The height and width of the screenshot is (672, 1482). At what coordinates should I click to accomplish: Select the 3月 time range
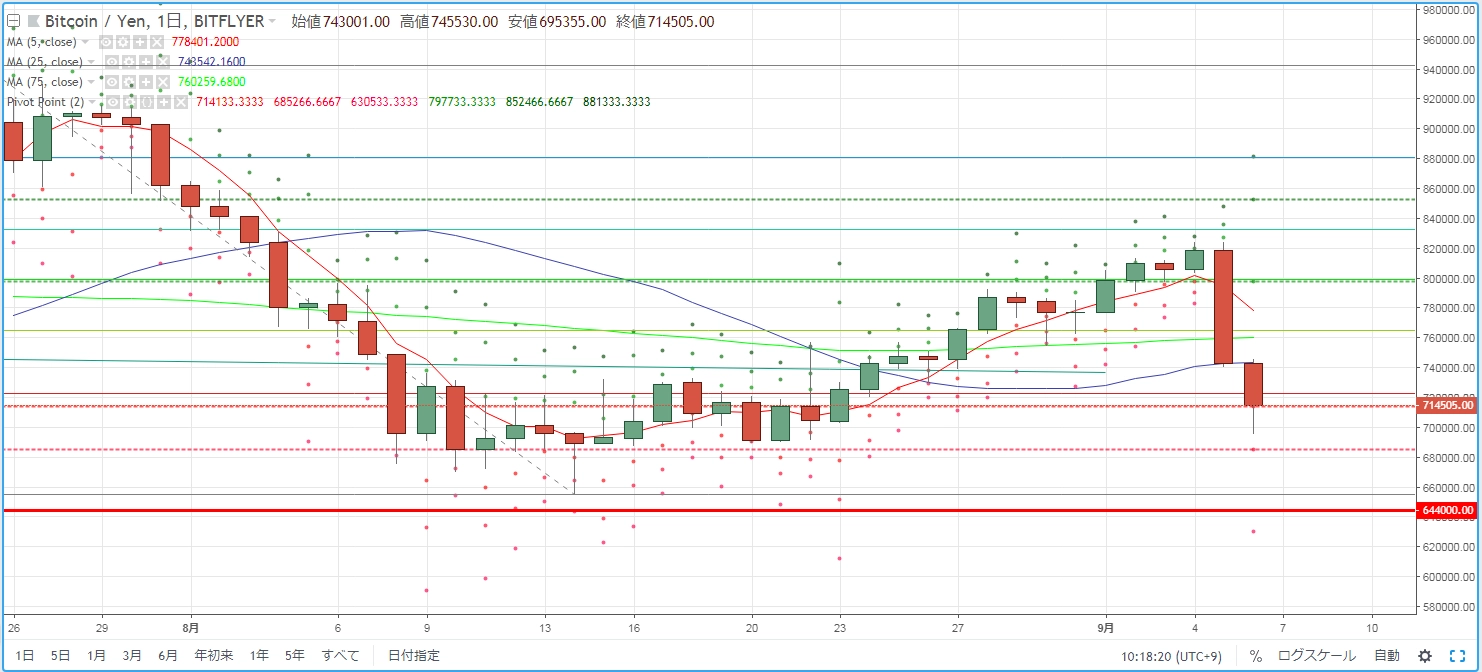tap(132, 656)
